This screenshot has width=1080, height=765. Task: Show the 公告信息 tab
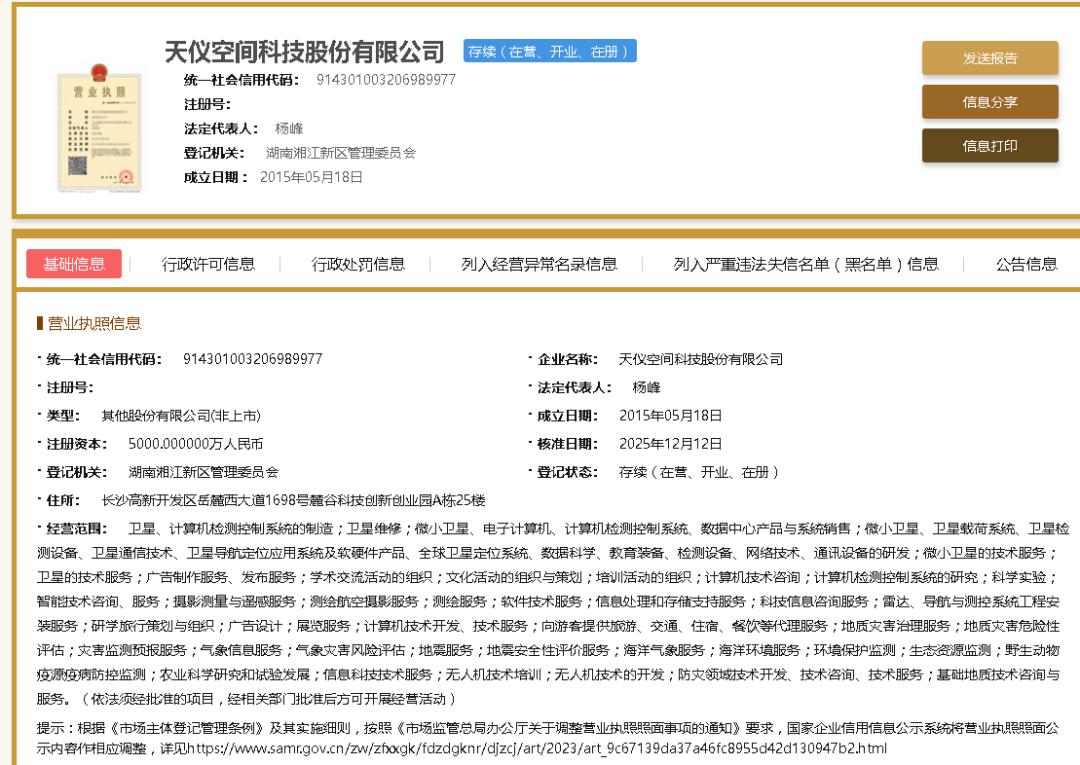tap(1026, 264)
